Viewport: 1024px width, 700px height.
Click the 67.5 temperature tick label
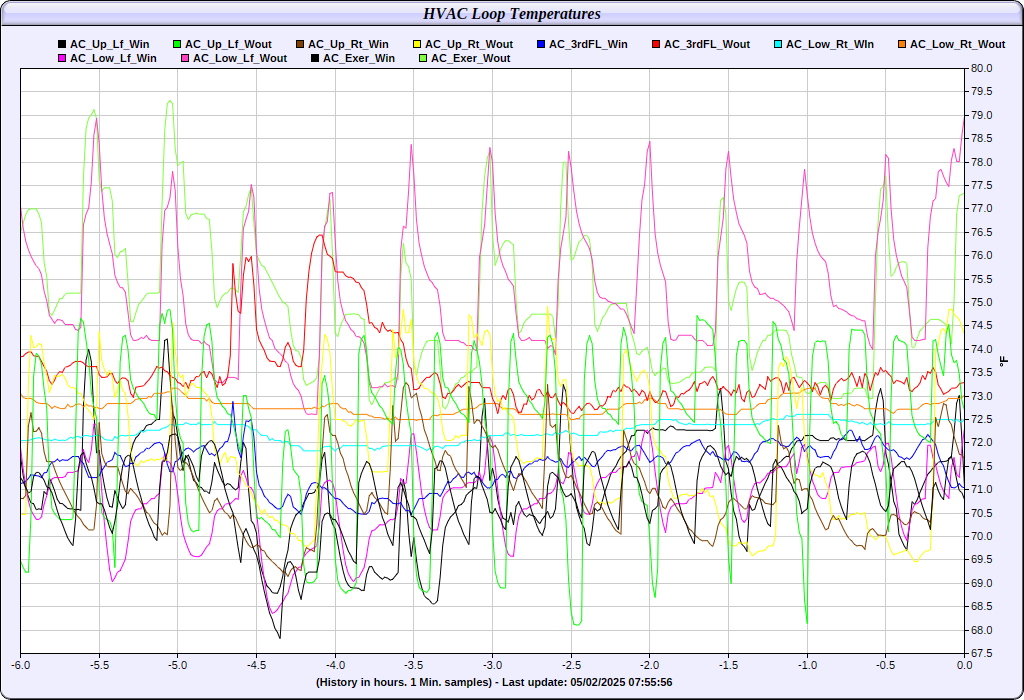coord(982,654)
